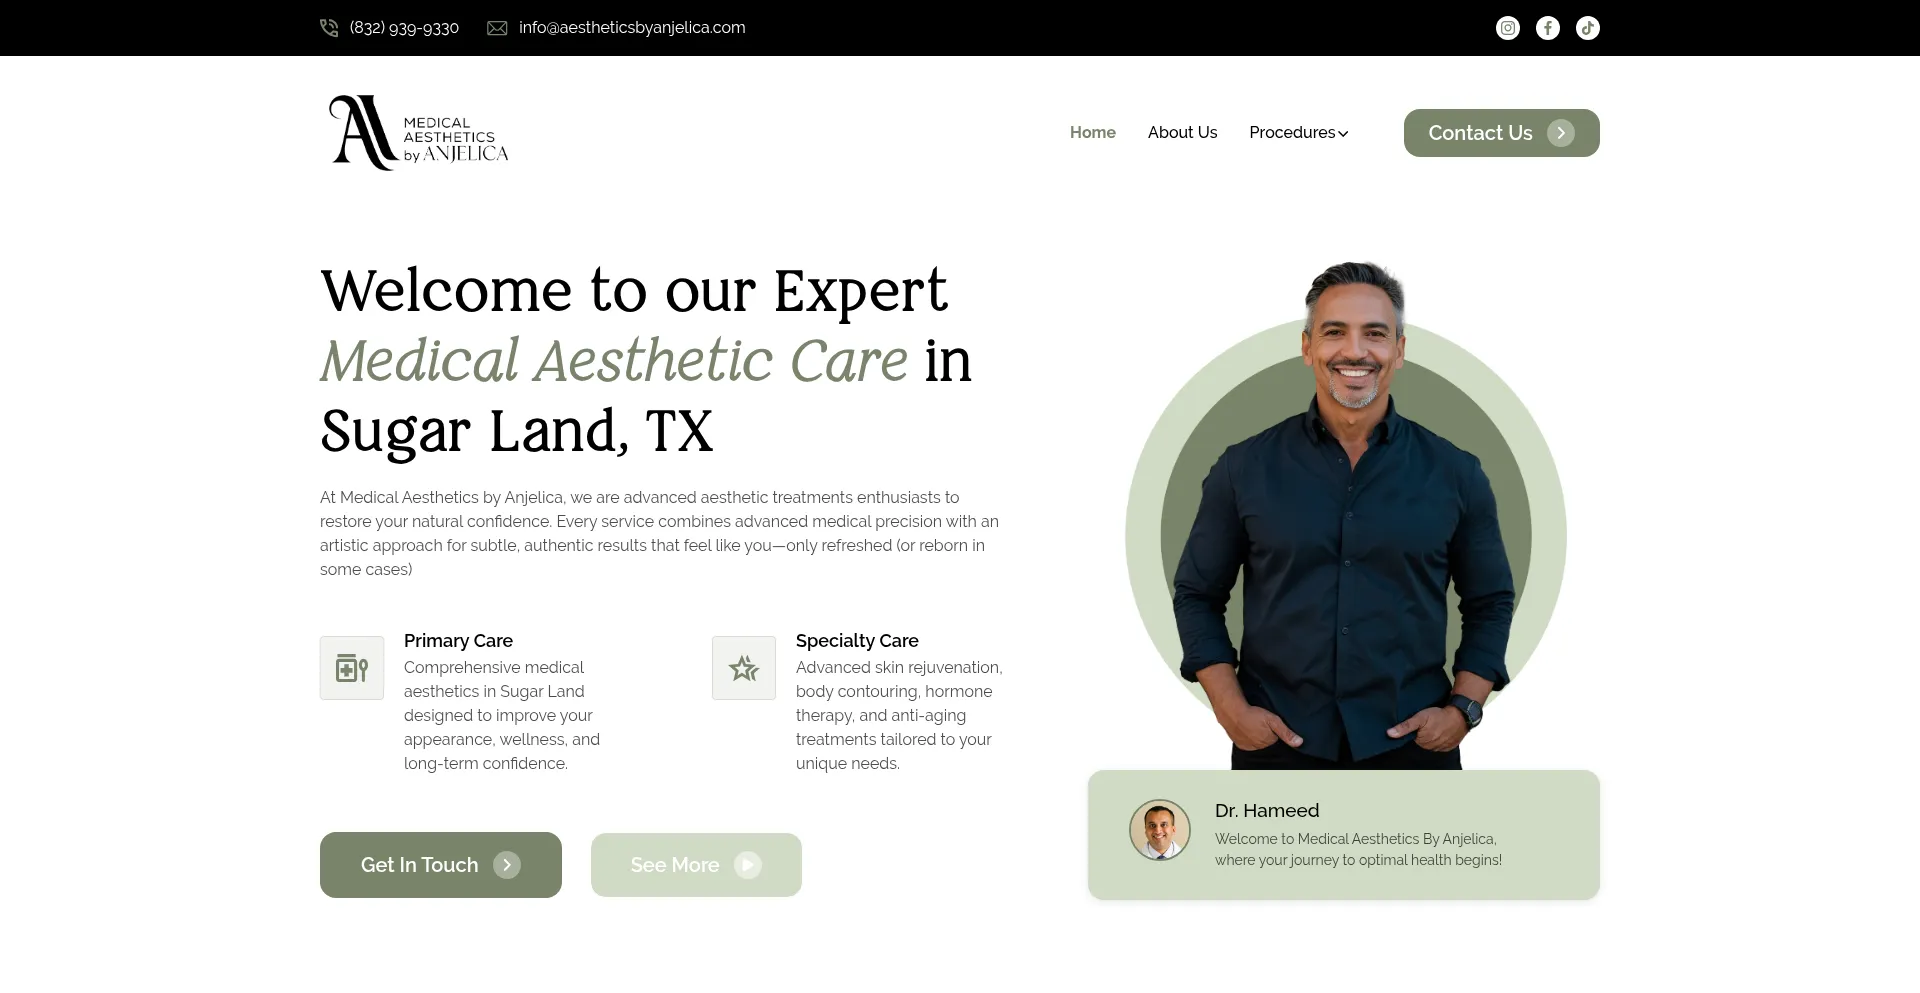Click the info@aestheticsbyanjelica.com email link
This screenshot has width=1920, height=993.
pyautogui.click(x=632, y=28)
